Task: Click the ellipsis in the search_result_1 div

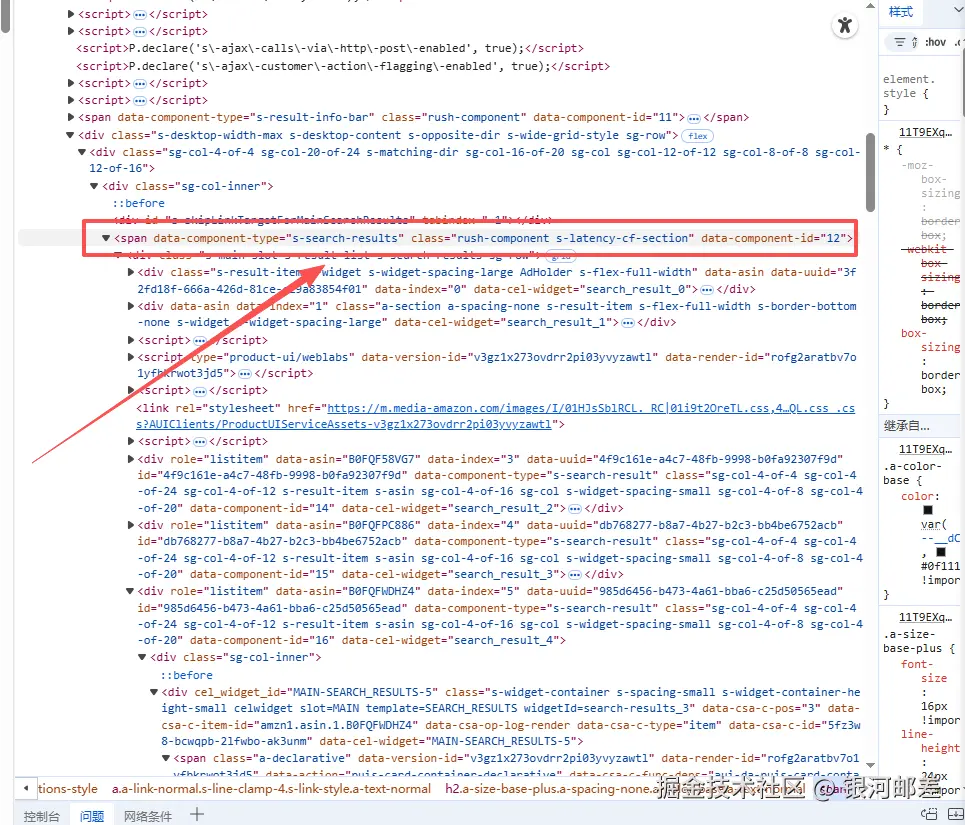Action: click(x=628, y=323)
